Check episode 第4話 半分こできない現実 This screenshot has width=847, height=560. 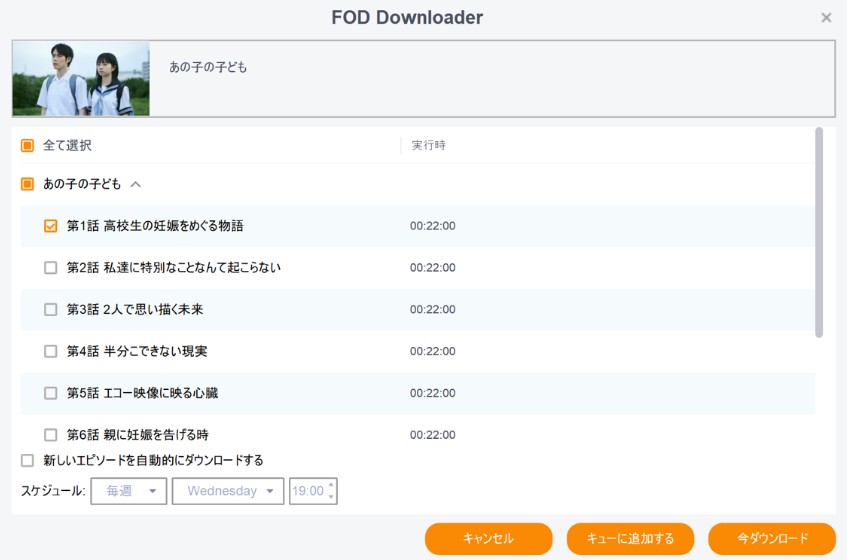[x=50, y=351]
